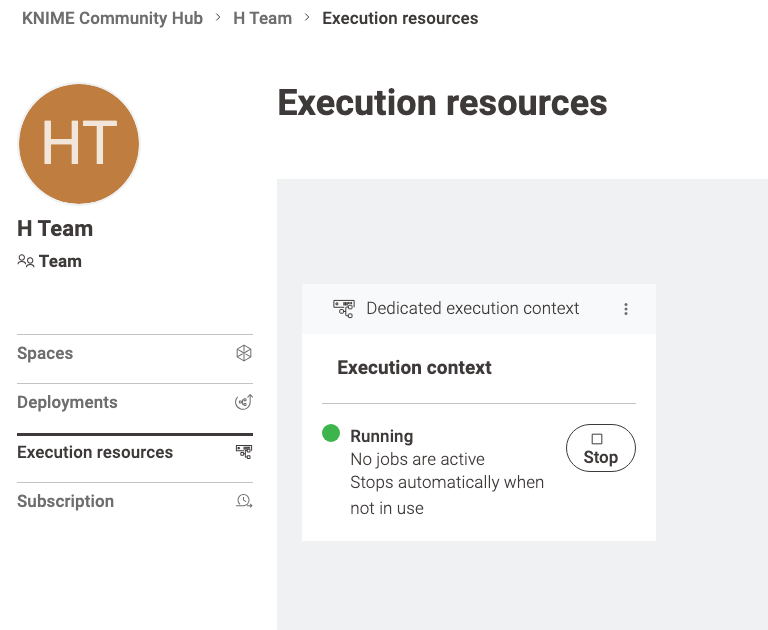Viewport: 768px width, 630px height.
Task: Click the Dedicated execution context icon
Action: 344,309
